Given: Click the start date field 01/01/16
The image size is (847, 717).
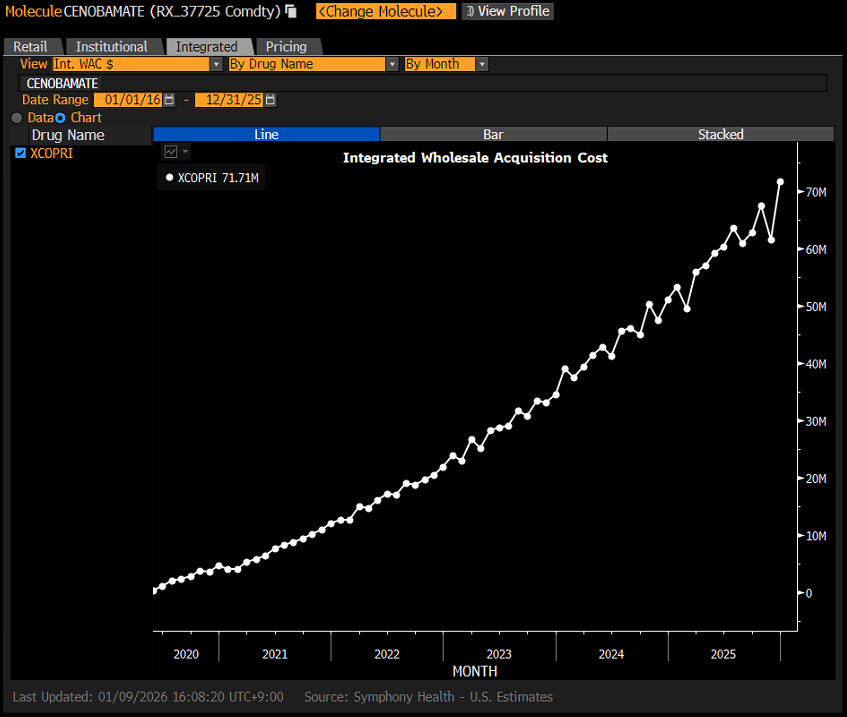Looking at the screenshot, I should 128,100.
